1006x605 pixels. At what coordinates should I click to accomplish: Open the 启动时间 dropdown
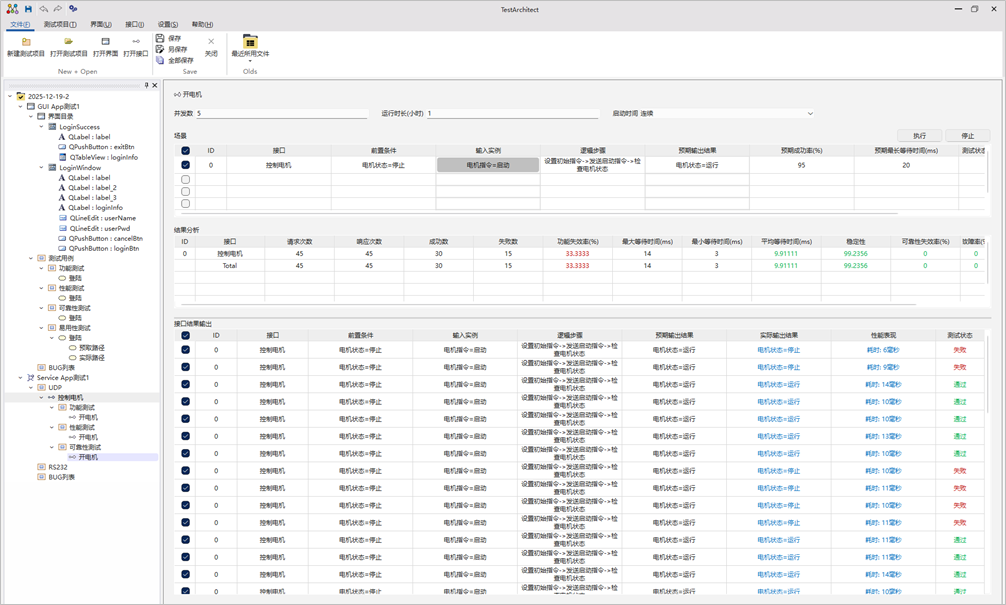809,114
